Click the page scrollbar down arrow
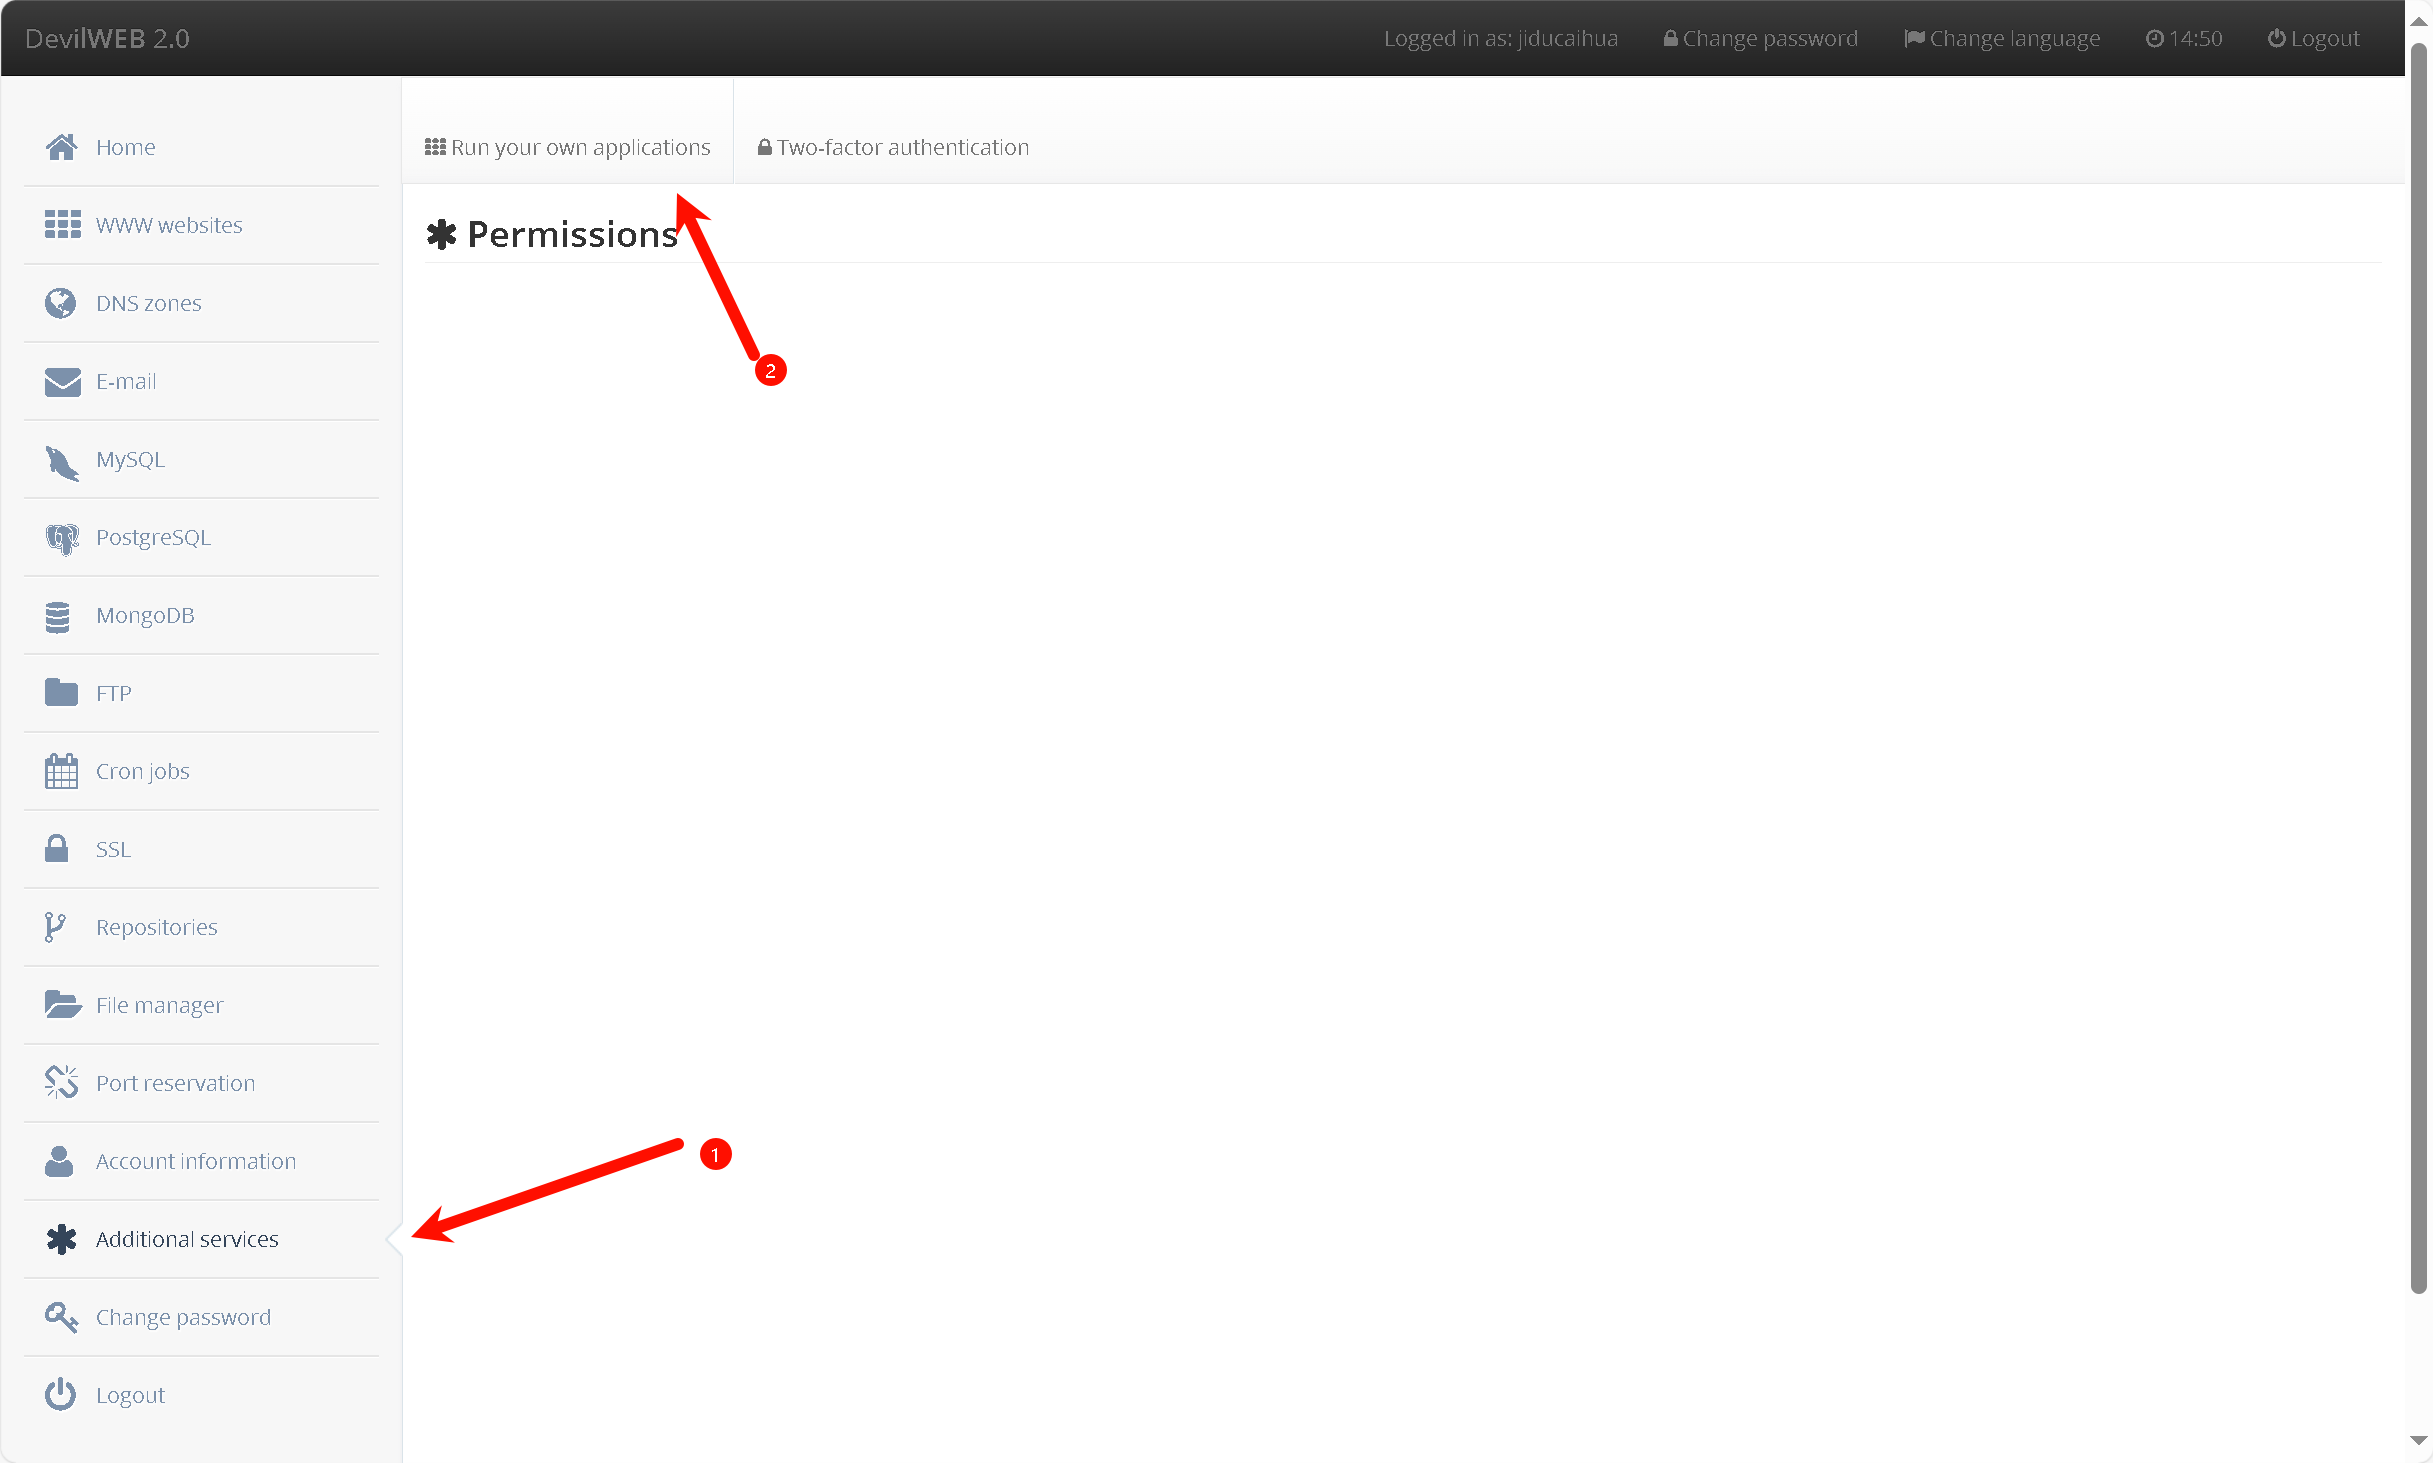 (x=2419, y=1441)
